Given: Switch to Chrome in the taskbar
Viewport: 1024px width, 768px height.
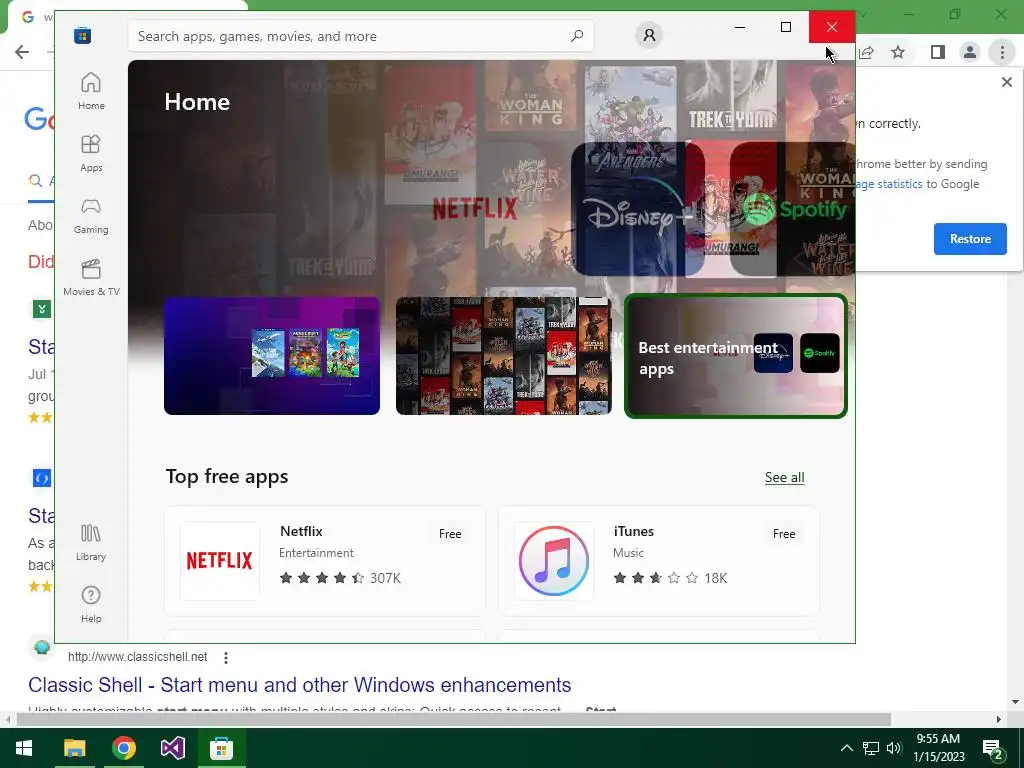Looking at the screenshot, I should (123, 748).
